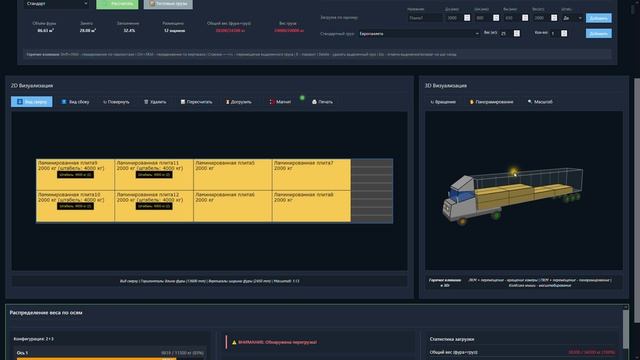The width and height of the screenshot is (640, 360).
Task: Click the 3D truck model
Action: (x=512, y=195)
